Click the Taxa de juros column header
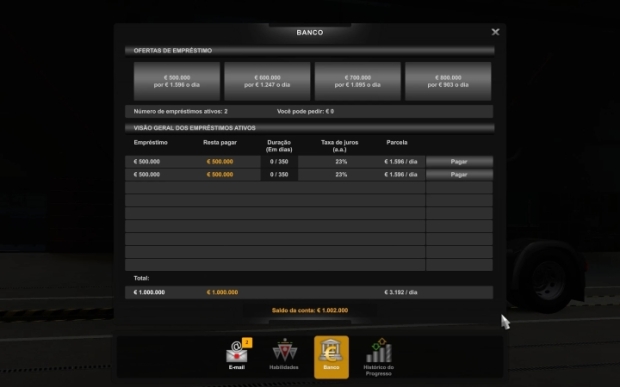 [340, 146]
